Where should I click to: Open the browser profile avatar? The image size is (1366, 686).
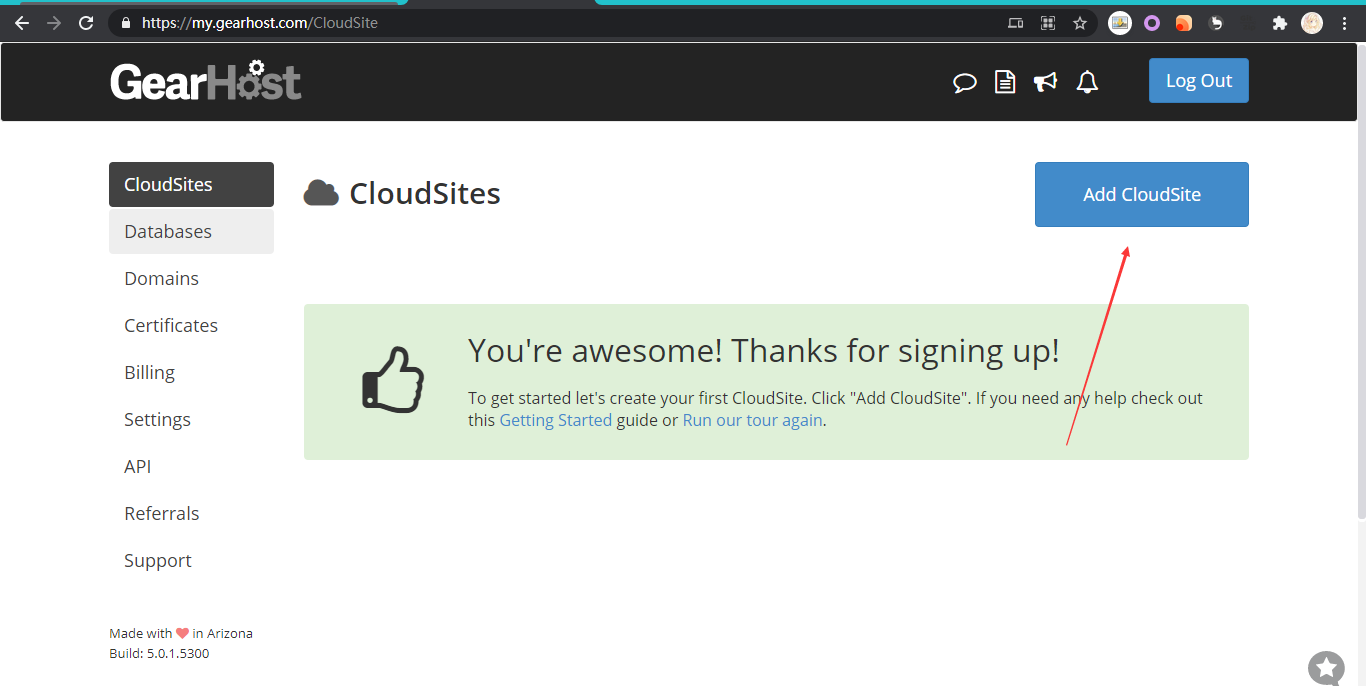tap(1312, 23)
